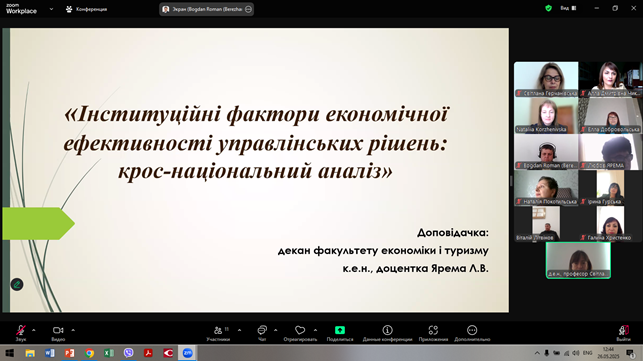Viewport: 643px width, 361px height.
Task: Expand video options arrow next to camera
Action: pyautogui.click(x=73, y=330)
